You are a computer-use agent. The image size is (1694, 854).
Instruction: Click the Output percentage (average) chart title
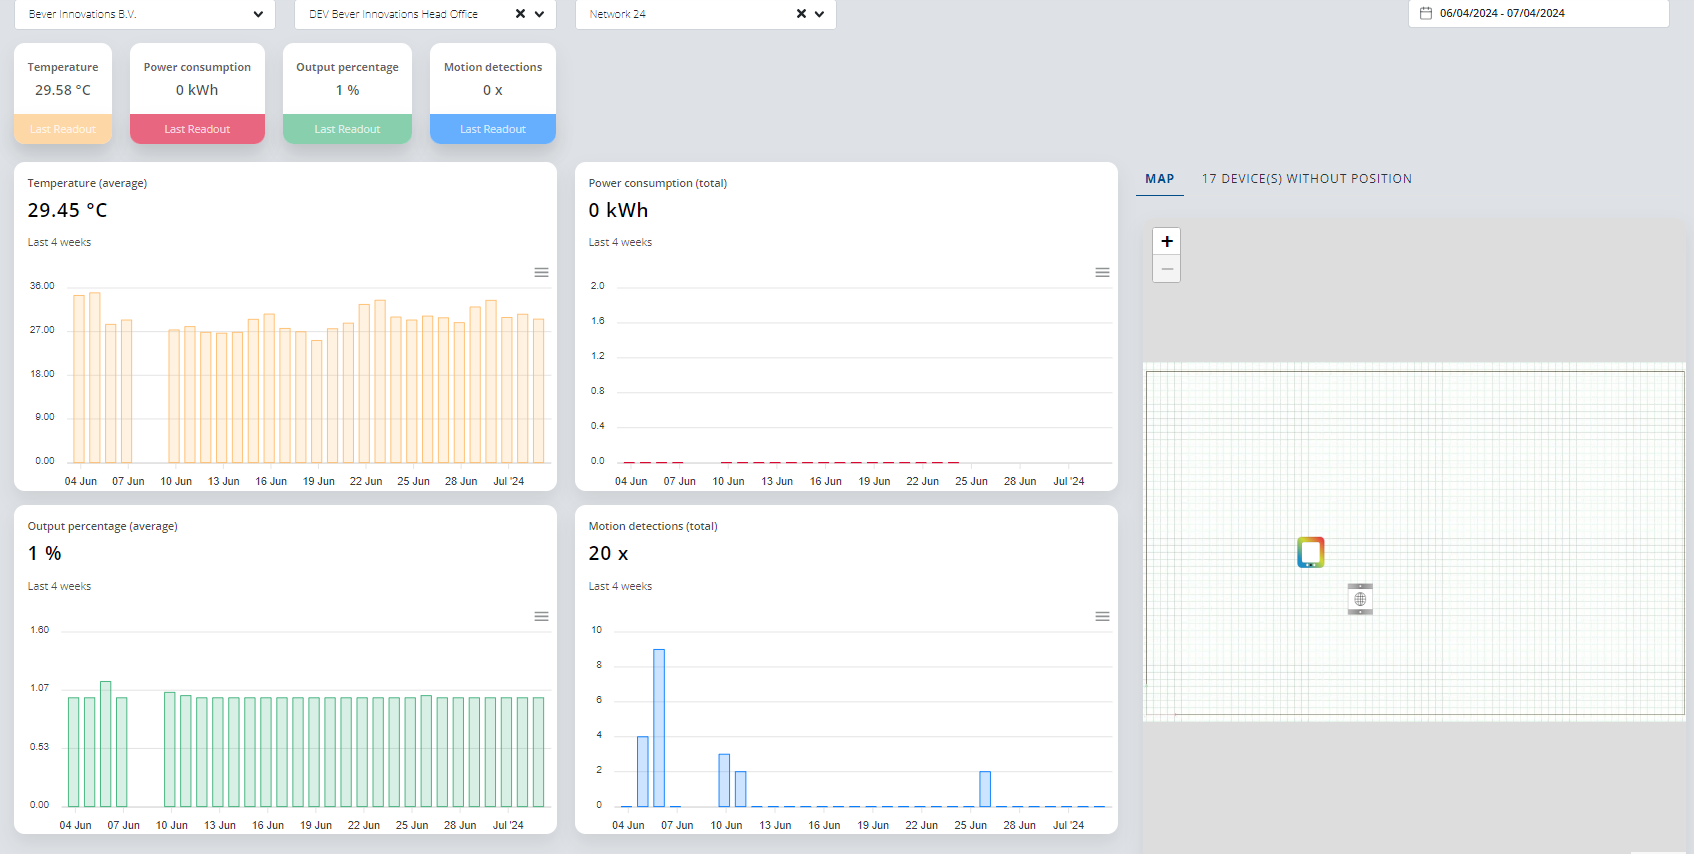(102, 526)
